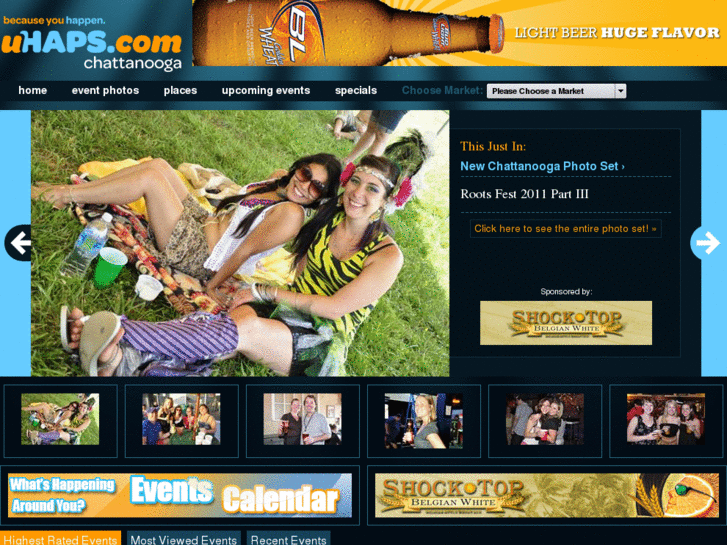Click the 'This Just In:' heading
The width and height of the screenshot is (727, 545).
pos(493,147)
